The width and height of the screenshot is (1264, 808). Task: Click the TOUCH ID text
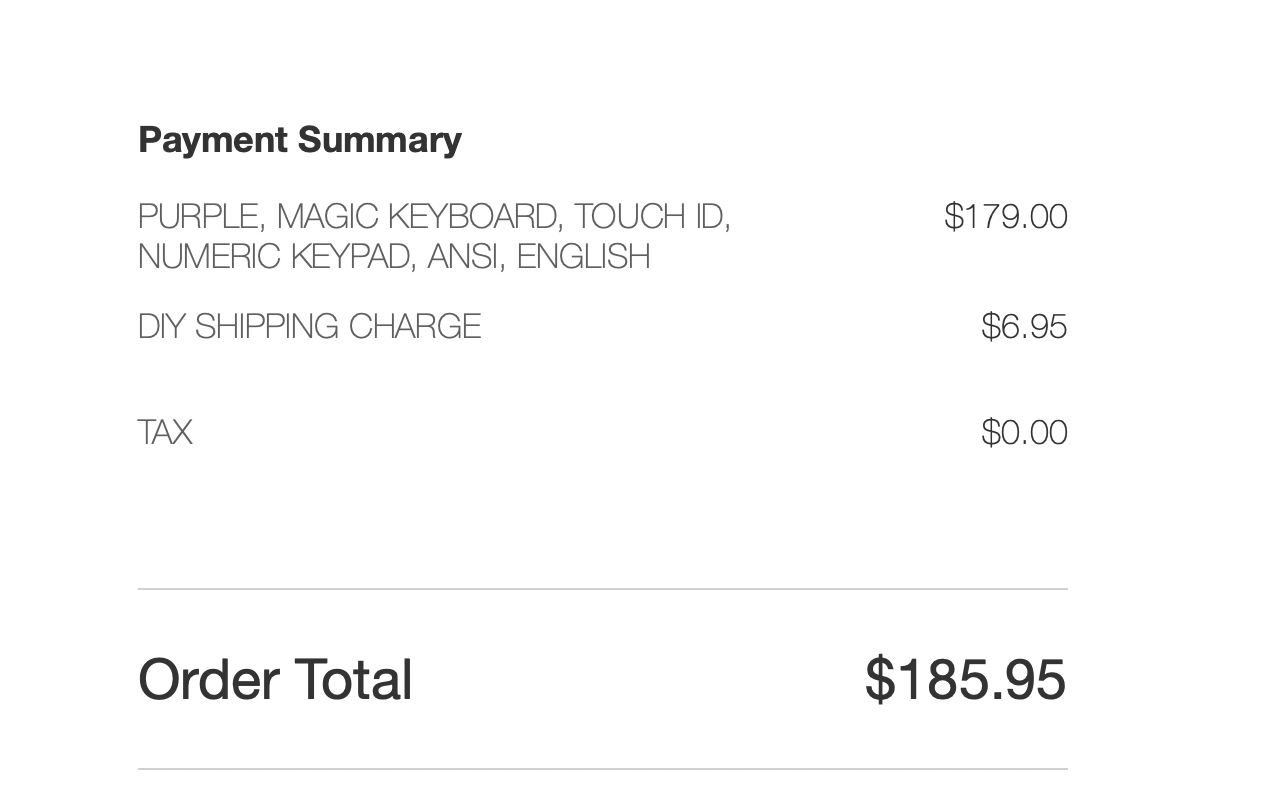tap(651, 217)
